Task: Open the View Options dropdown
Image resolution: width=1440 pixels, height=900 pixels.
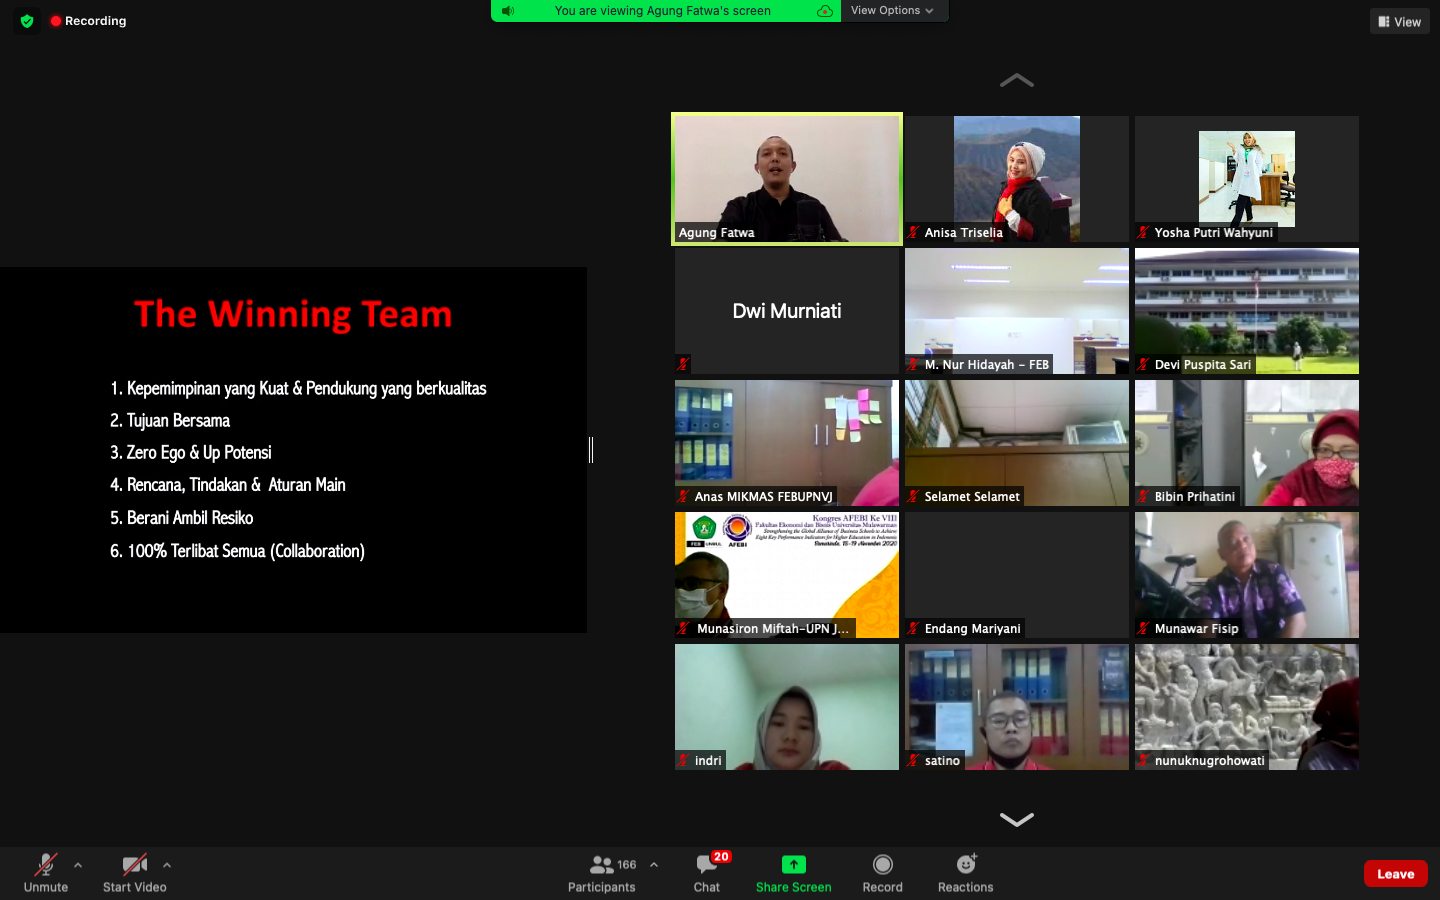Action: pyautogui.click(x=892, y=11)
